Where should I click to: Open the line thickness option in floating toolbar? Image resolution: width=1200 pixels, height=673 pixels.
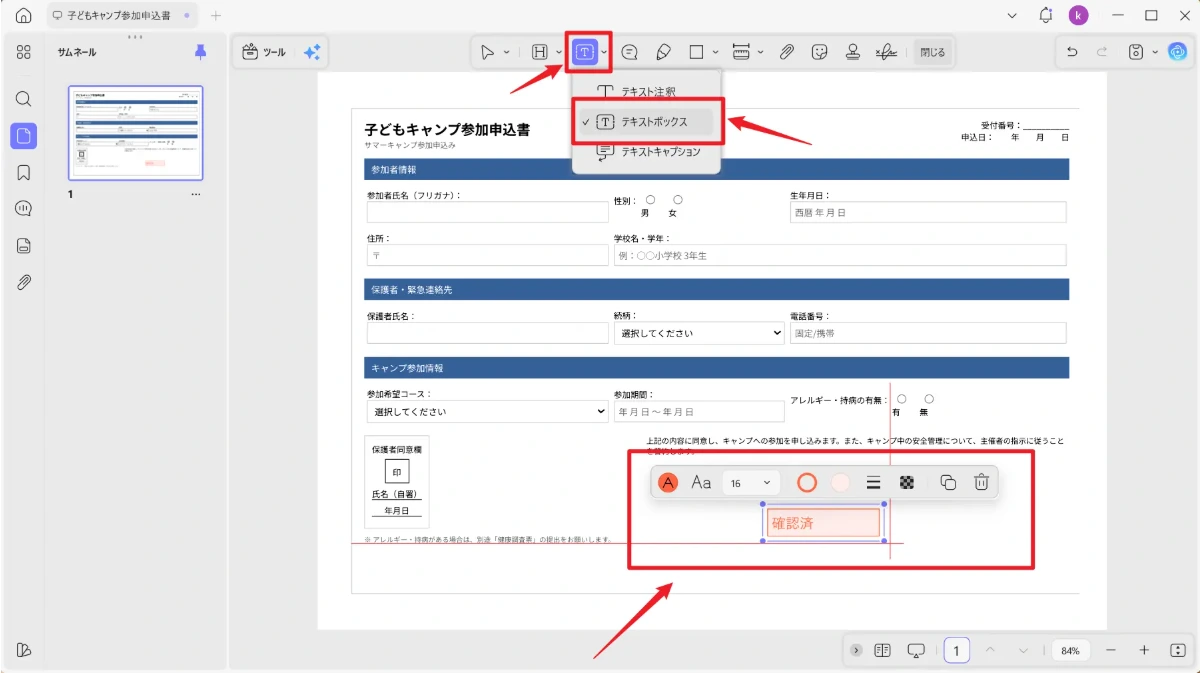coord(873,483)
